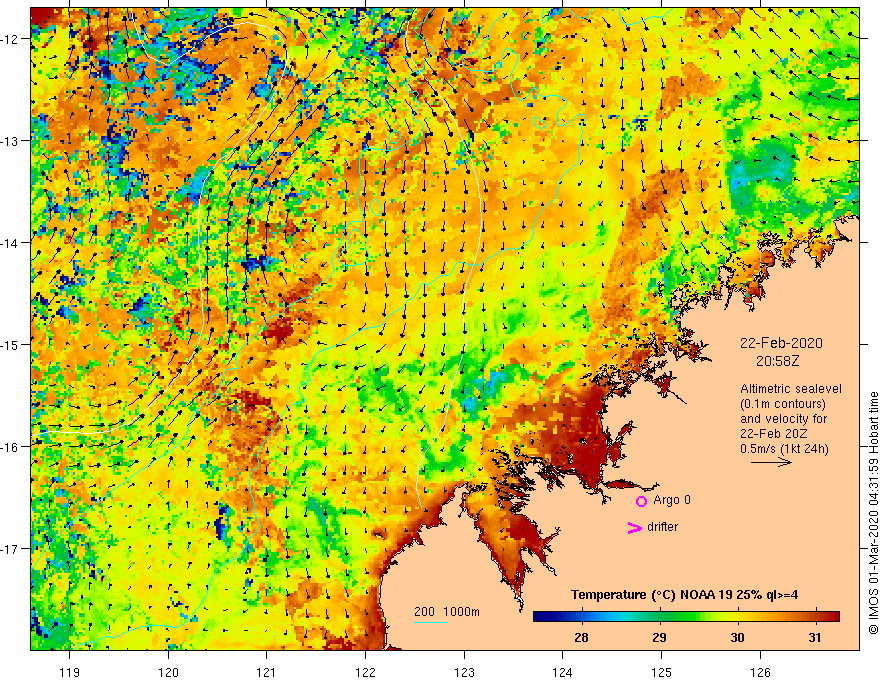The image size is (880, 680).
Task: Click the 'Temperature (°C) NOAA 19' title
Action: (x=684, y=594)
